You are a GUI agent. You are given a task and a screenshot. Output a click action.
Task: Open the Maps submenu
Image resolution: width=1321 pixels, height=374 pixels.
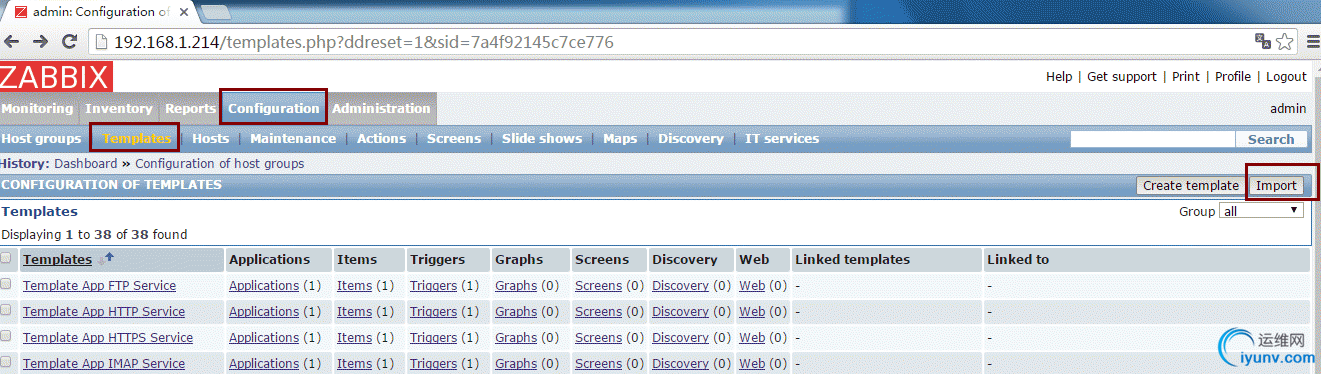tap(620, 139)
